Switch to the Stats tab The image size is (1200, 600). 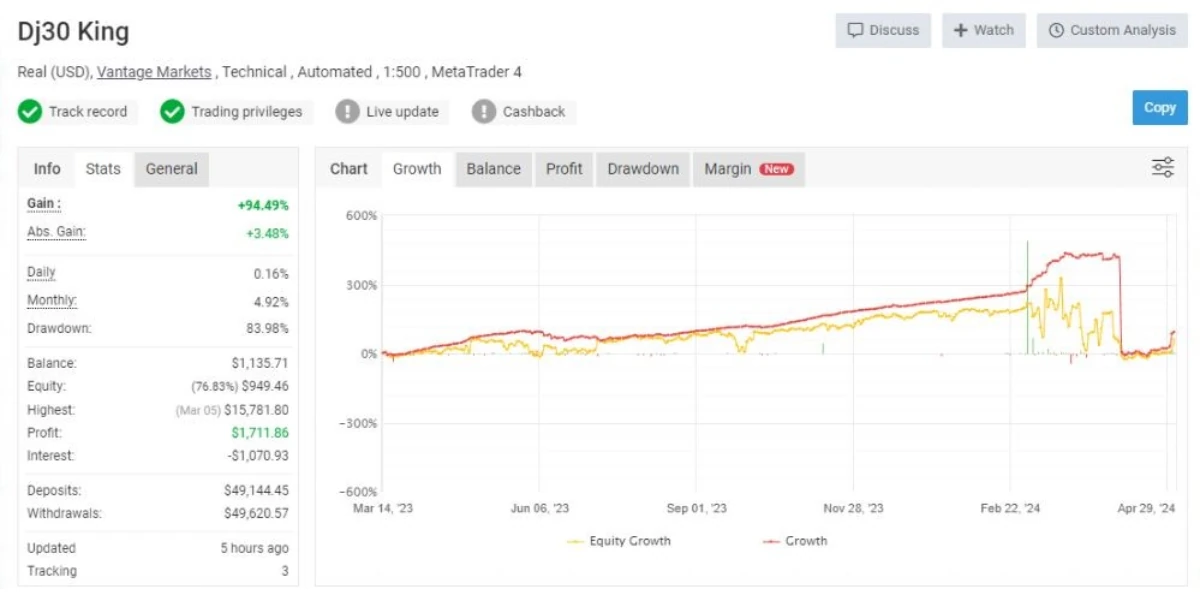(103, 169)
